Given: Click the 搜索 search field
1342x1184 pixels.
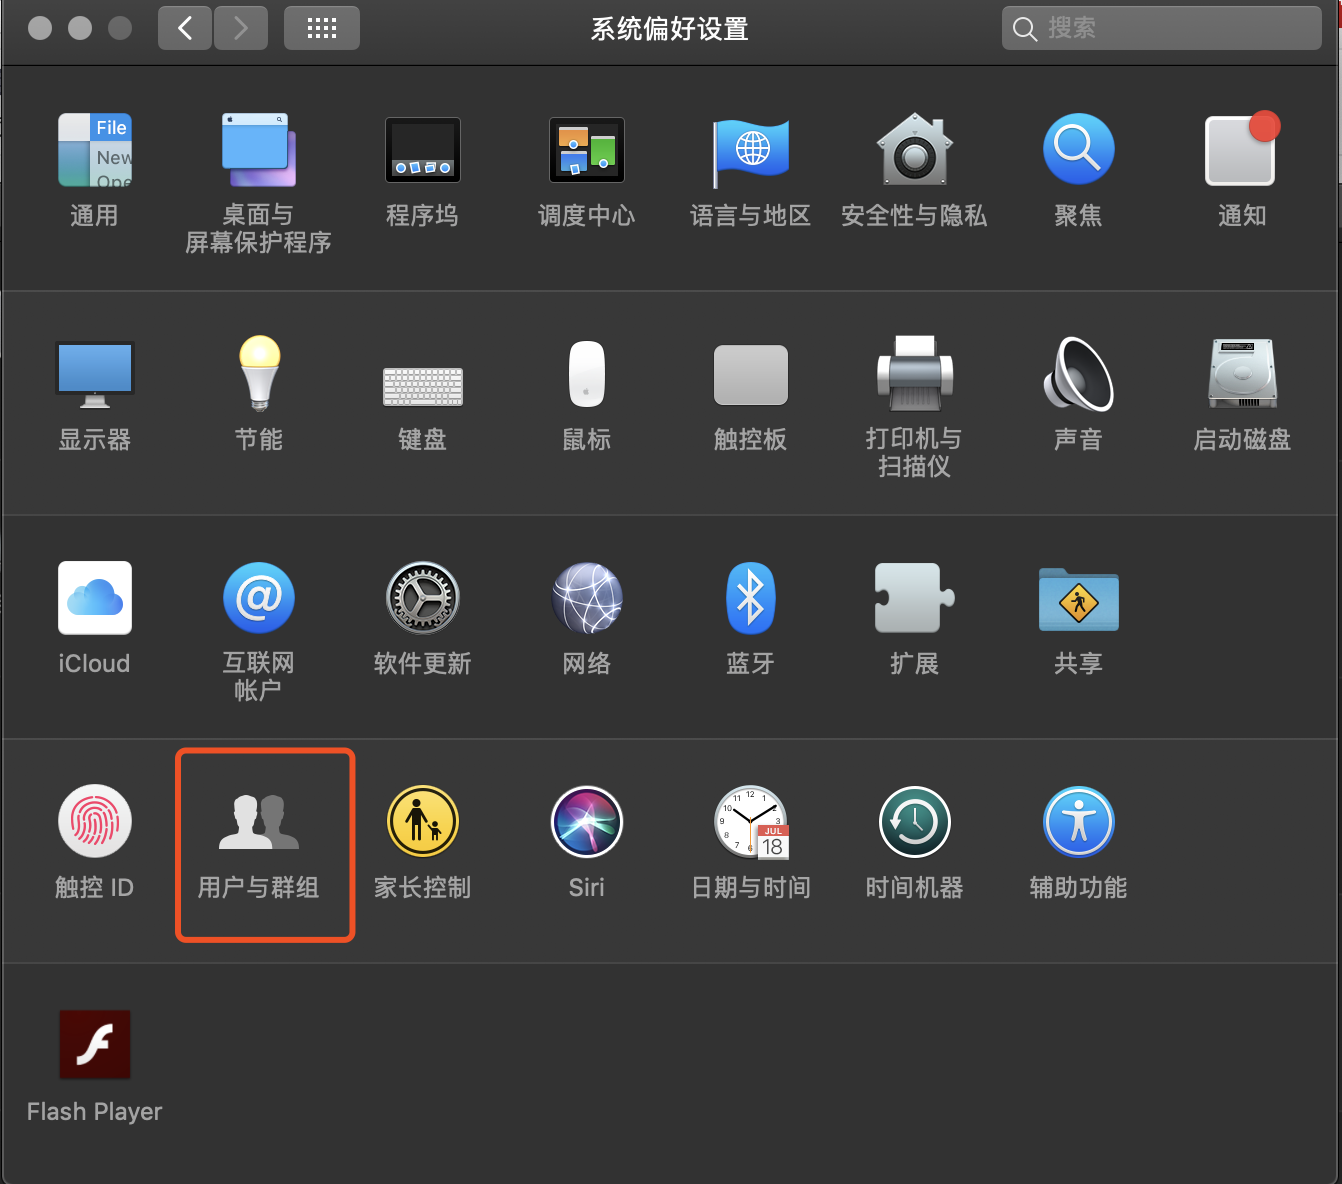Looking at the screenshot, I should (1160, 28).
